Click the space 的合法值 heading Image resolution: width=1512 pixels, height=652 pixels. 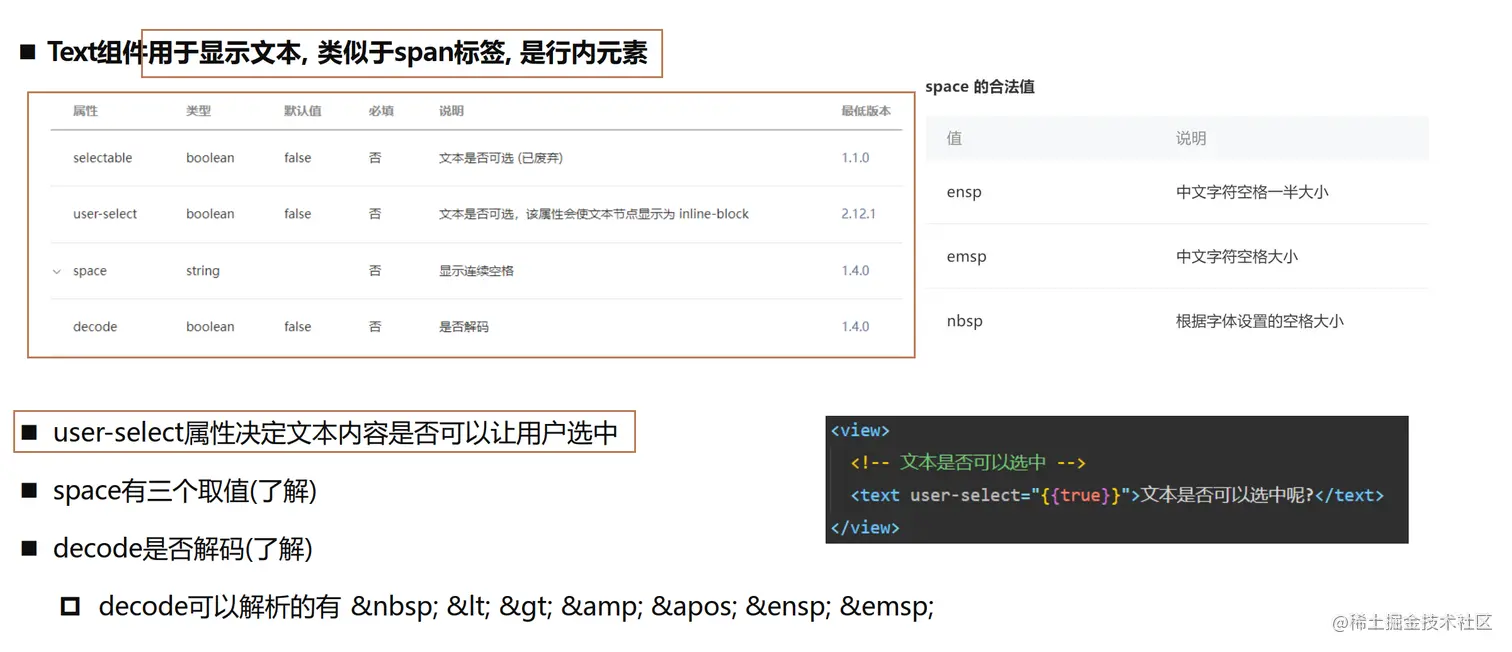click(x=980, y=87)
